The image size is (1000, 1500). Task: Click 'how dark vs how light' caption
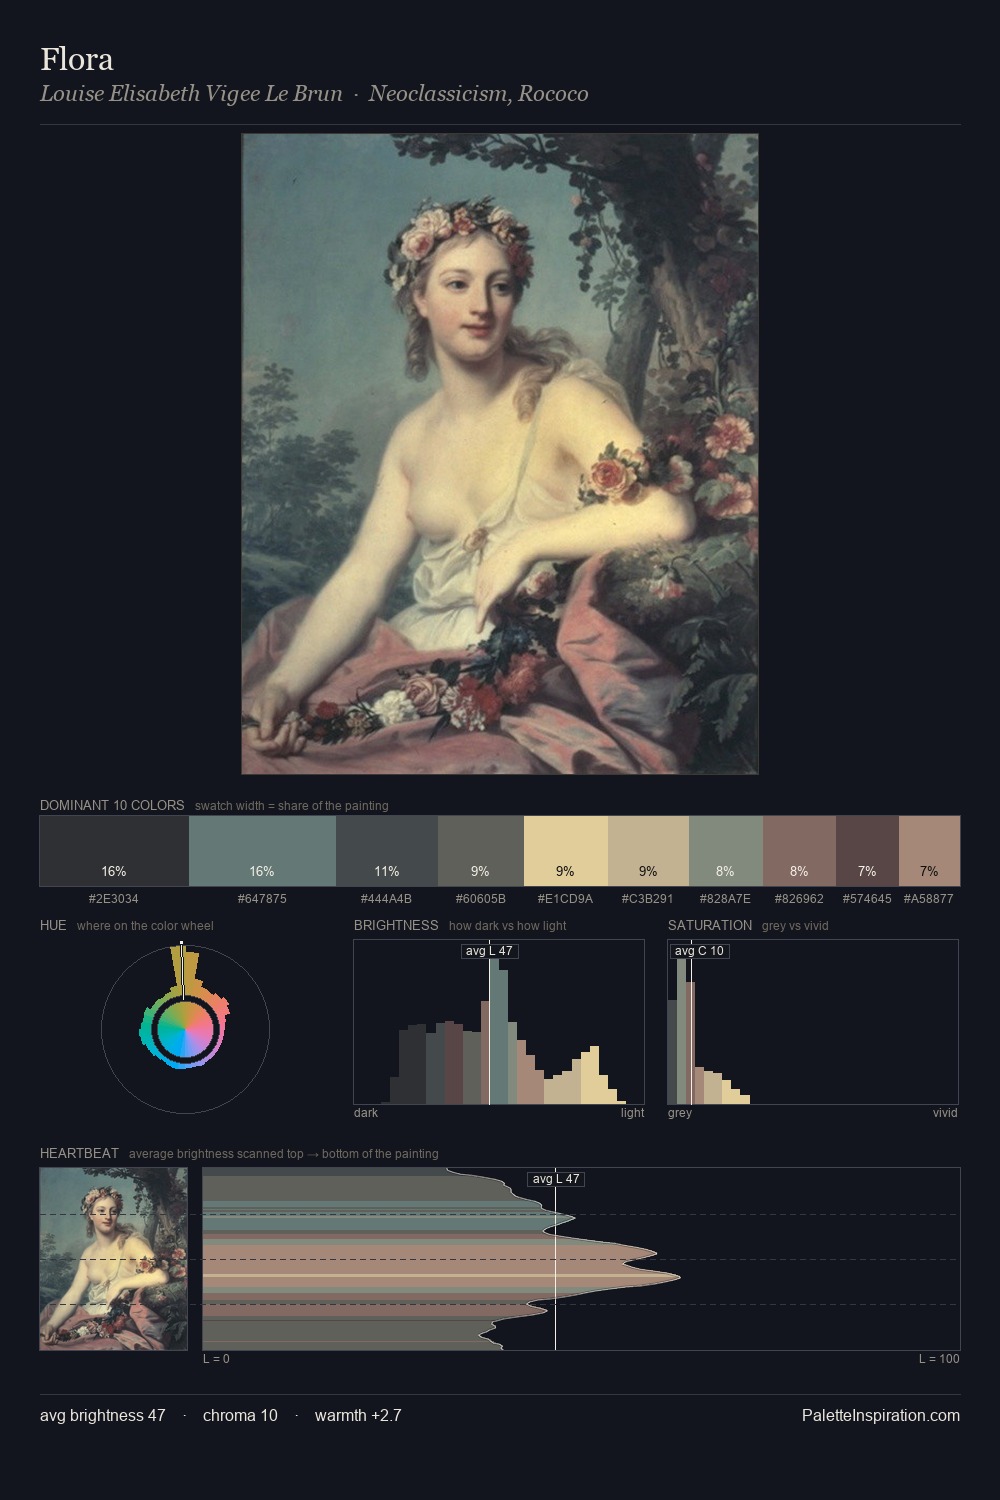coord(508,926)
